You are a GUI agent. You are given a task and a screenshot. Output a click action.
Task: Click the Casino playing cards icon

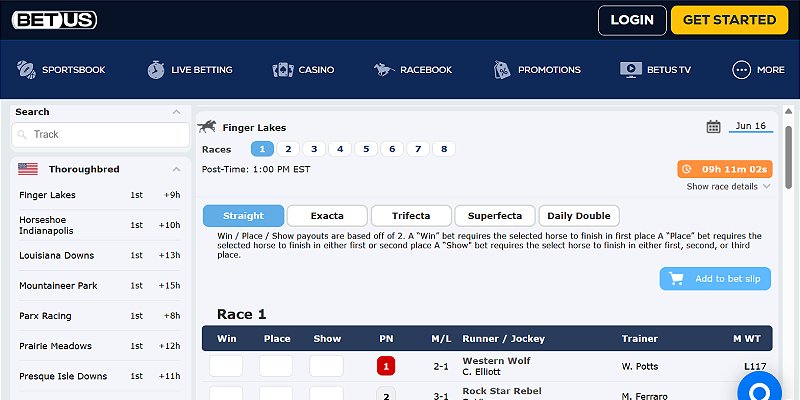tap(283, 70)
